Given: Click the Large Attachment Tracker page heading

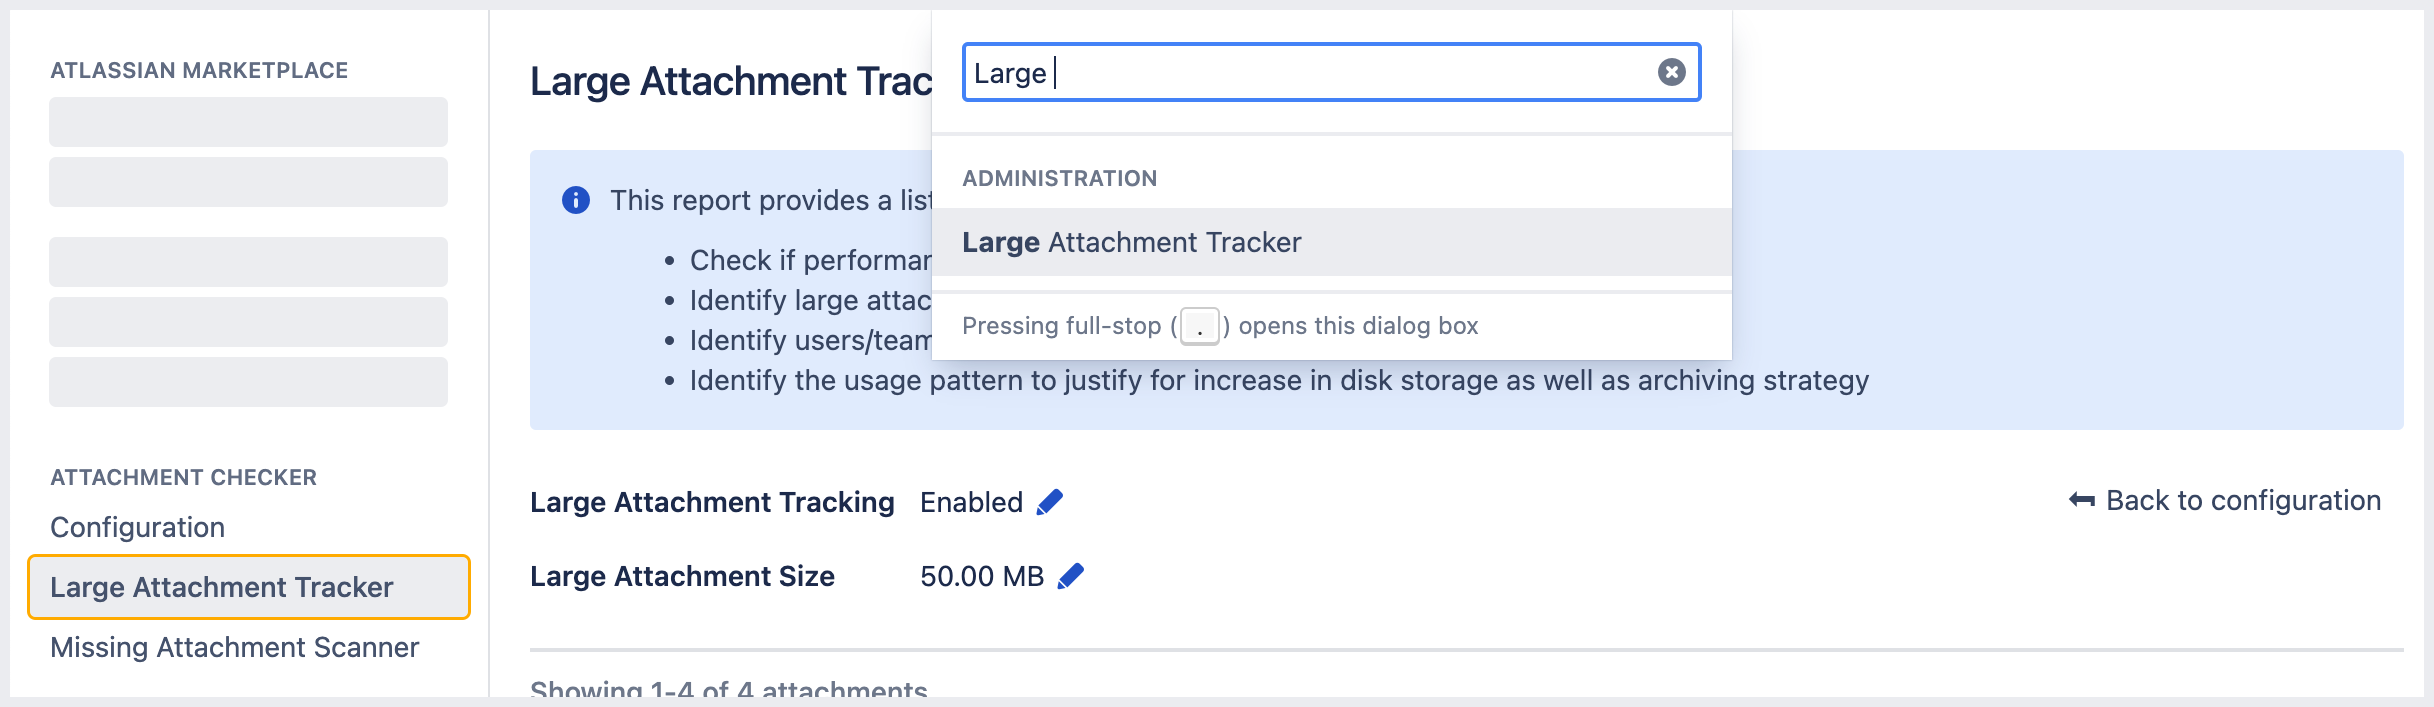Looking at the screenshot, I should coord(730,81).
